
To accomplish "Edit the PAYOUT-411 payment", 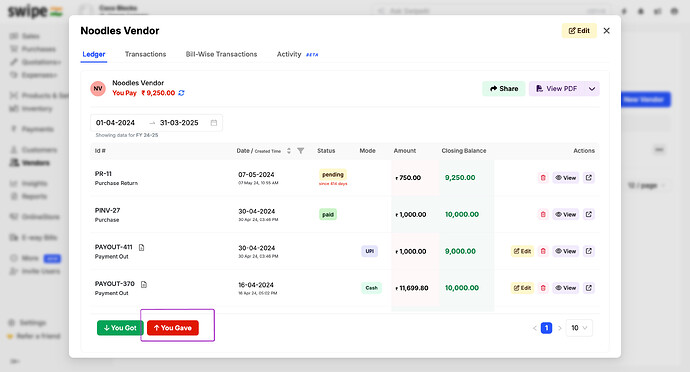I will coord(522,251).
